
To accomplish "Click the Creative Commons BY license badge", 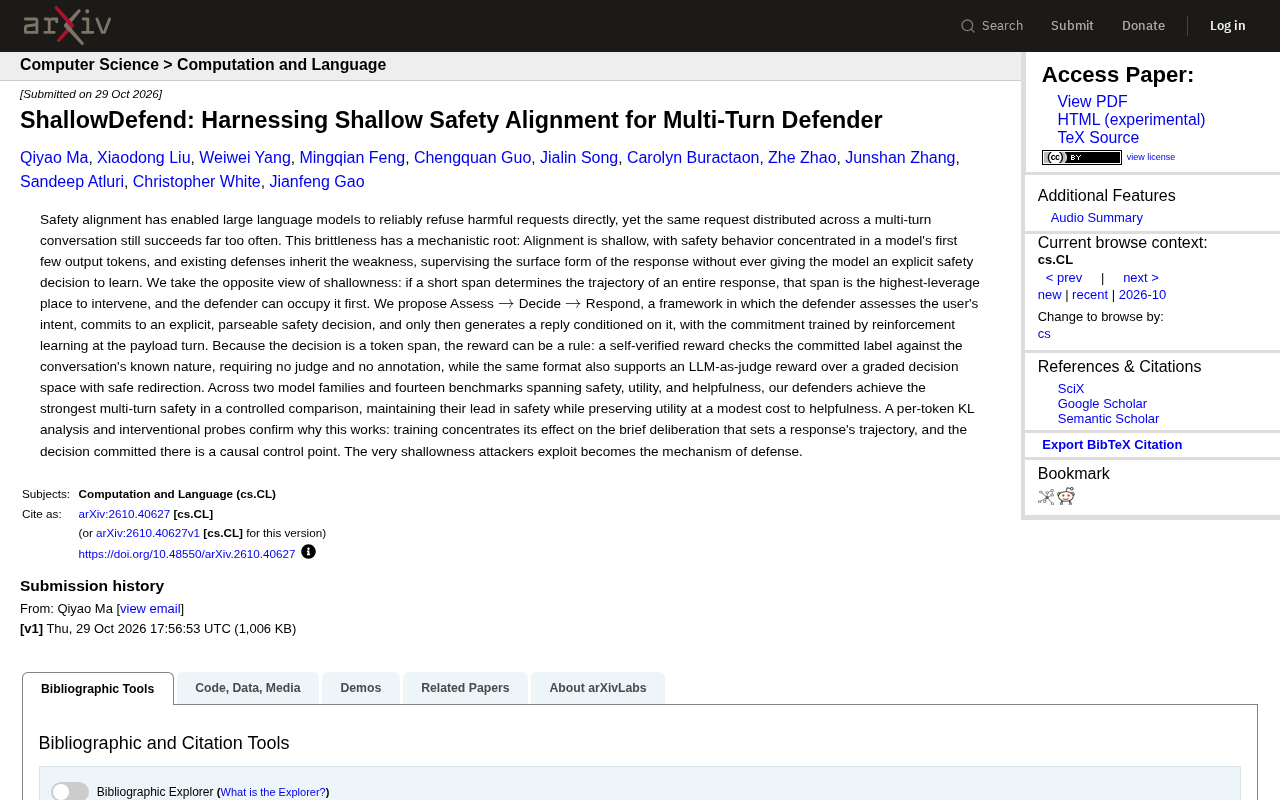I will pyautogui.click(x=1082, y=157).
